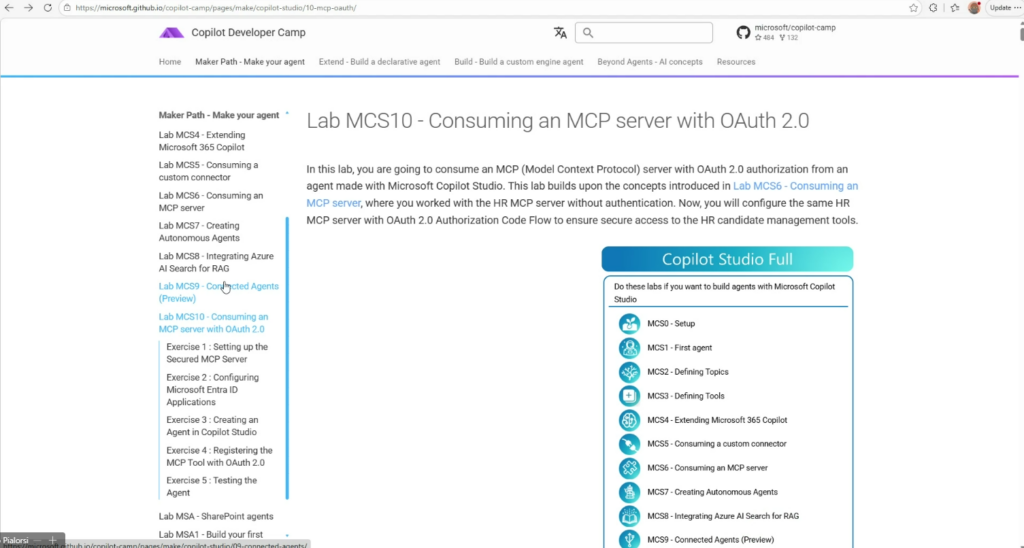Open sidebar Lab MCS7 - Creating Autonomous Agents
This screenshot has width=1024, height=548.
(x=199, y=232)
